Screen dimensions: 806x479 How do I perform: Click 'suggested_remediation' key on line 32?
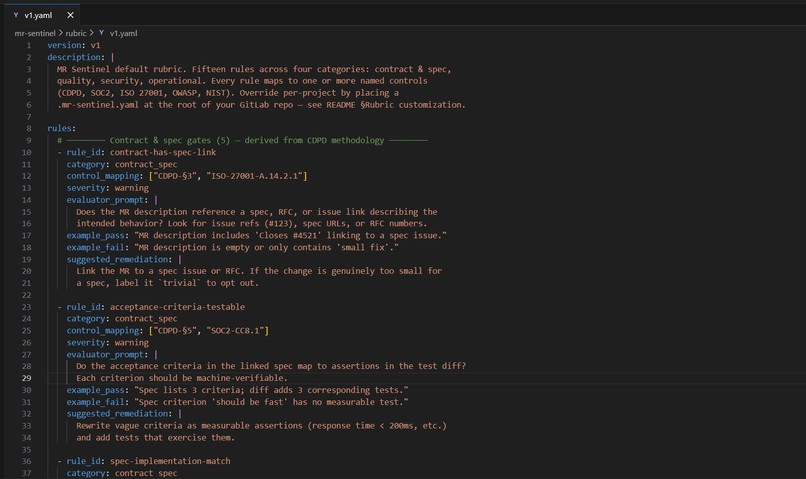tap(117, 413)
